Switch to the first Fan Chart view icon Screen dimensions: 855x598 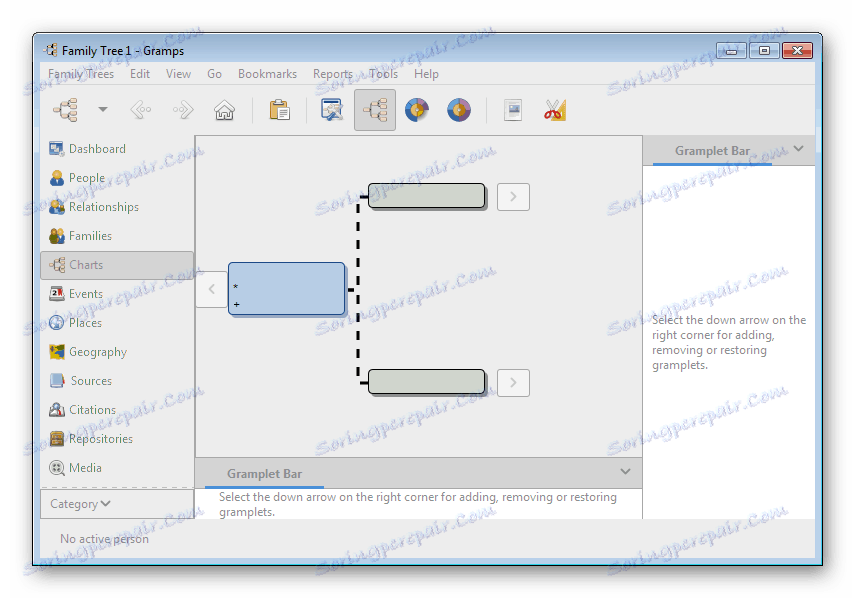click(417, 110)
